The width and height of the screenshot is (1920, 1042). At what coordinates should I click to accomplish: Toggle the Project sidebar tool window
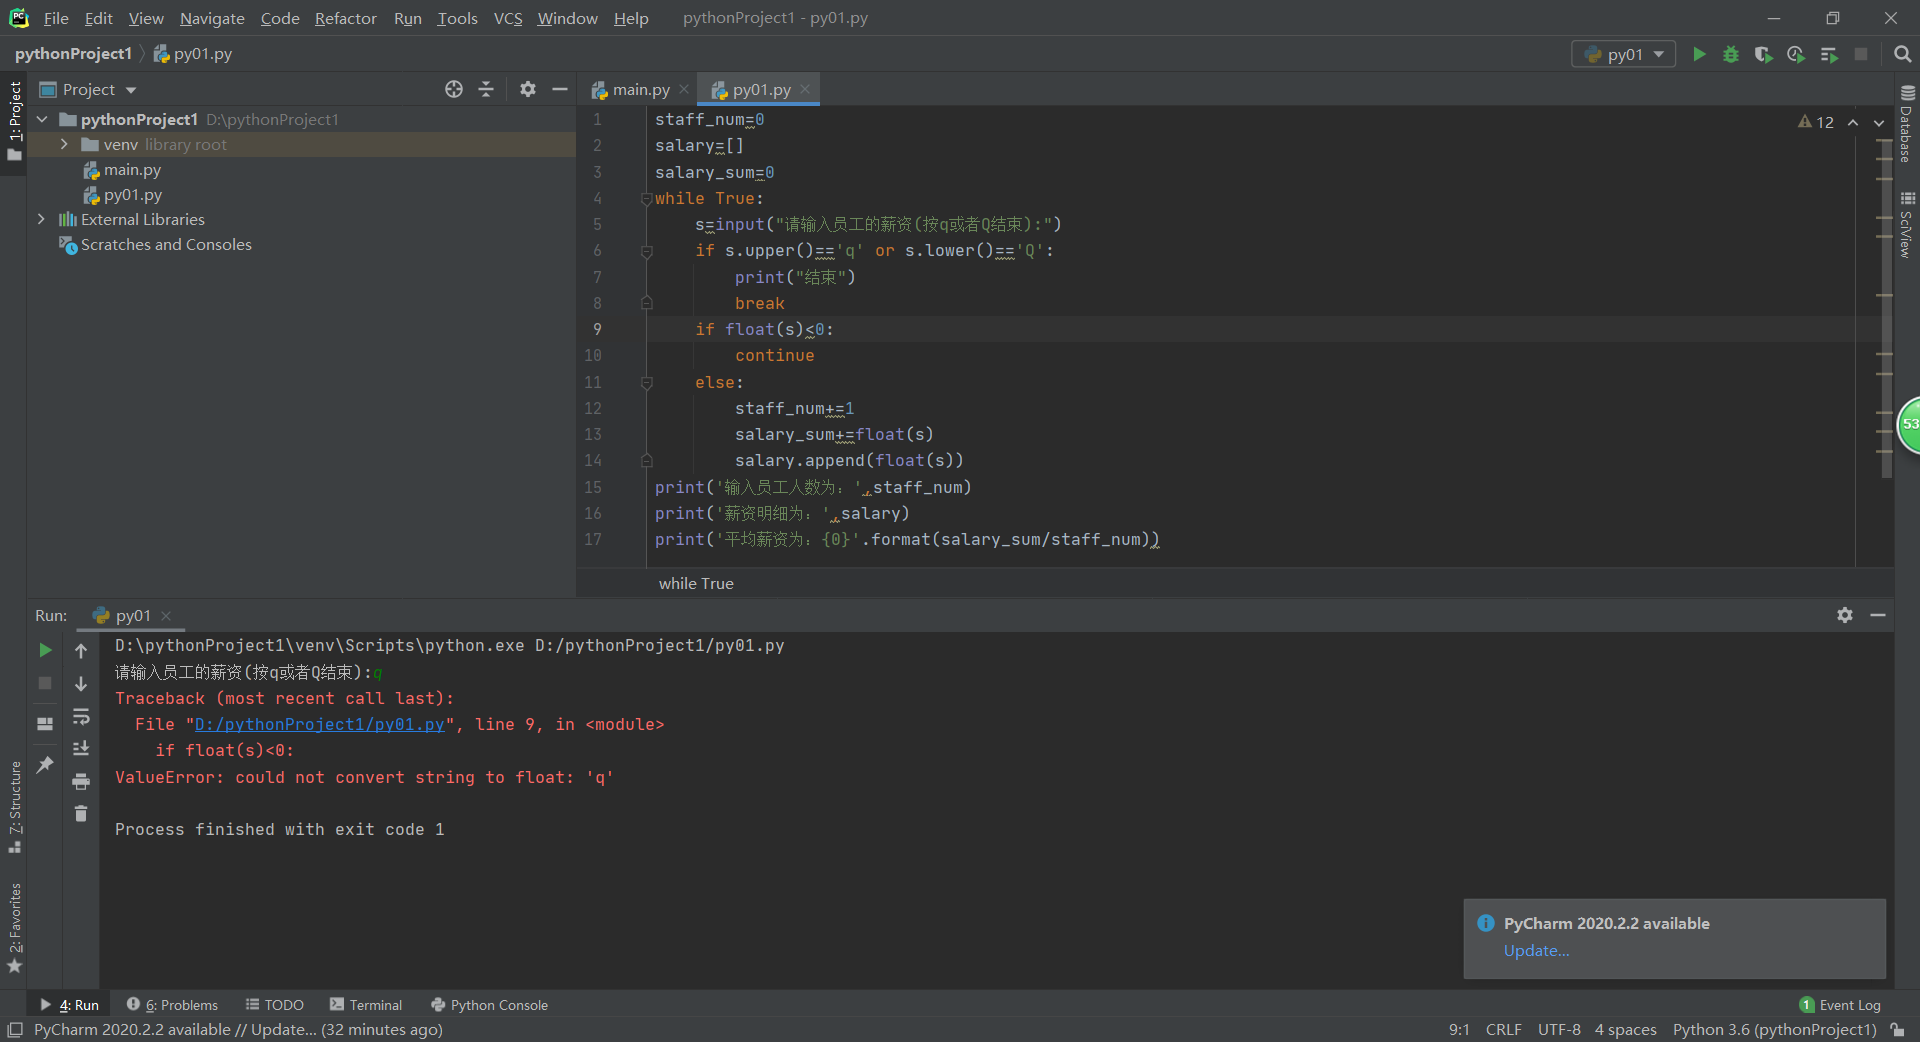click(x=14, y=120)
